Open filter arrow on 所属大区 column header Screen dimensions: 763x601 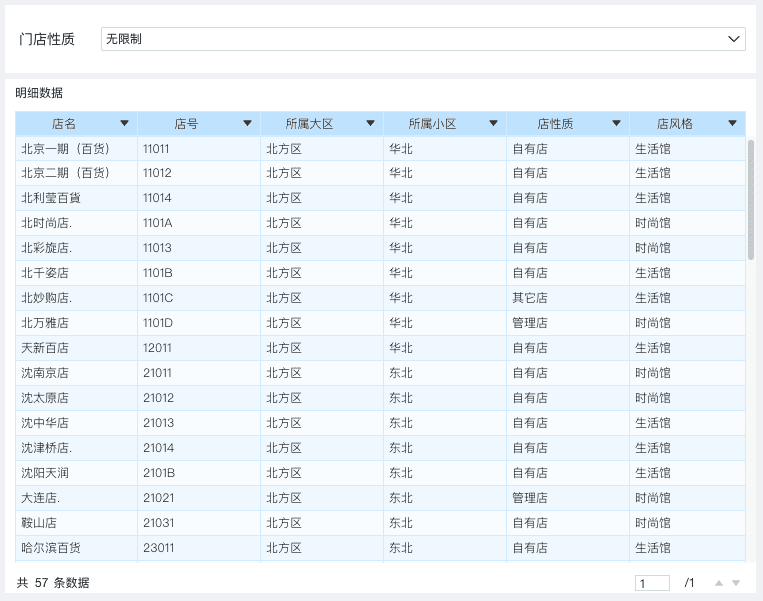click(x=370, y=124)
